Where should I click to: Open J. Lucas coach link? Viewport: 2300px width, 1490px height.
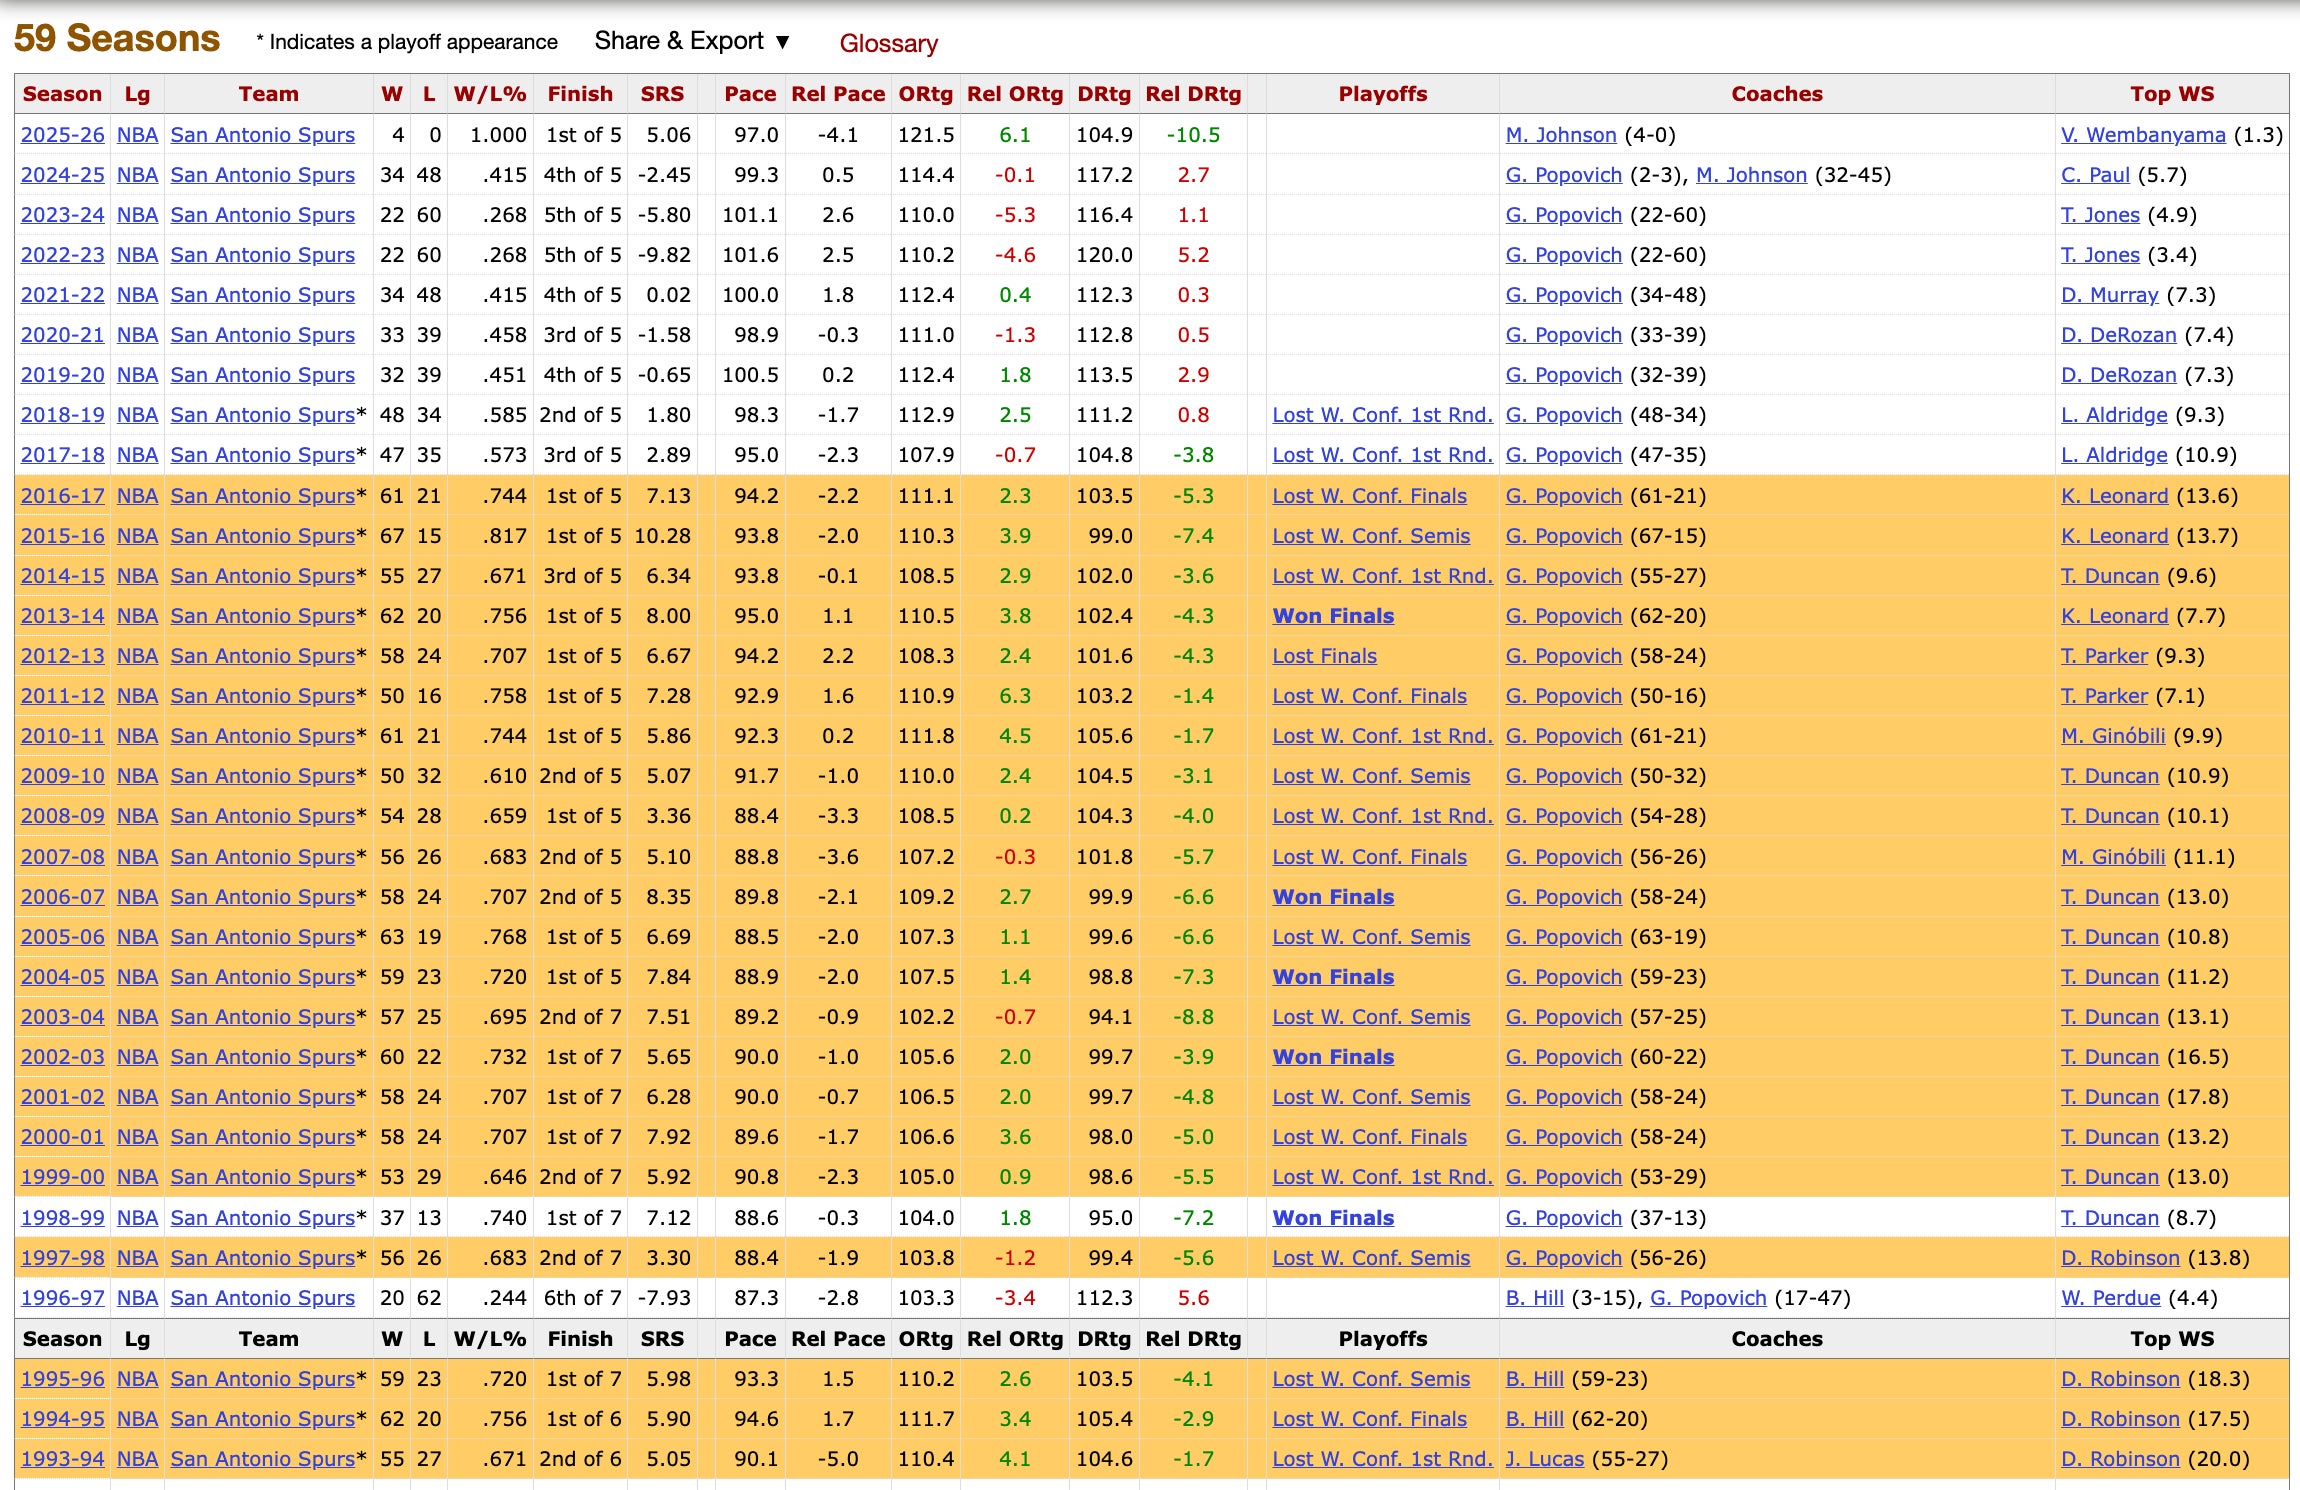1544,1459
